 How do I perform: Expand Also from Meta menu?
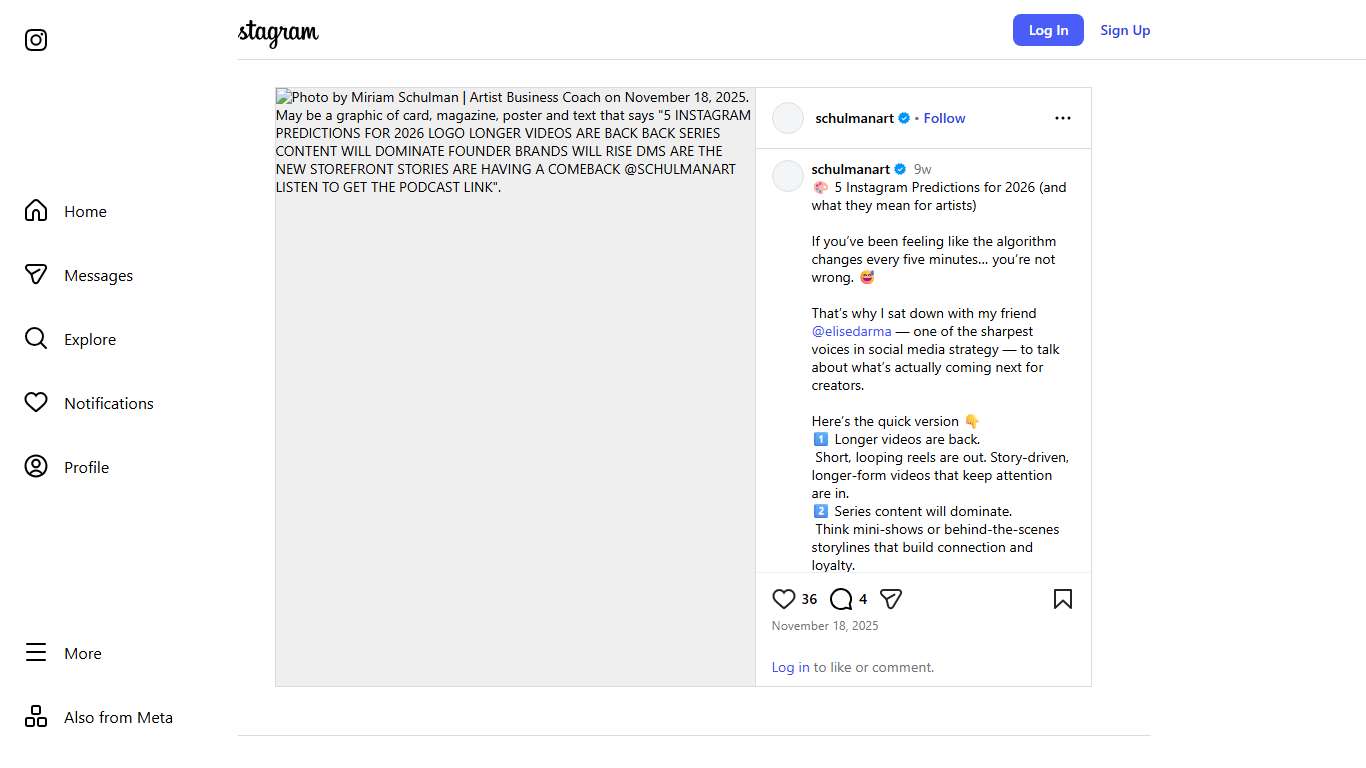(36, 717)
